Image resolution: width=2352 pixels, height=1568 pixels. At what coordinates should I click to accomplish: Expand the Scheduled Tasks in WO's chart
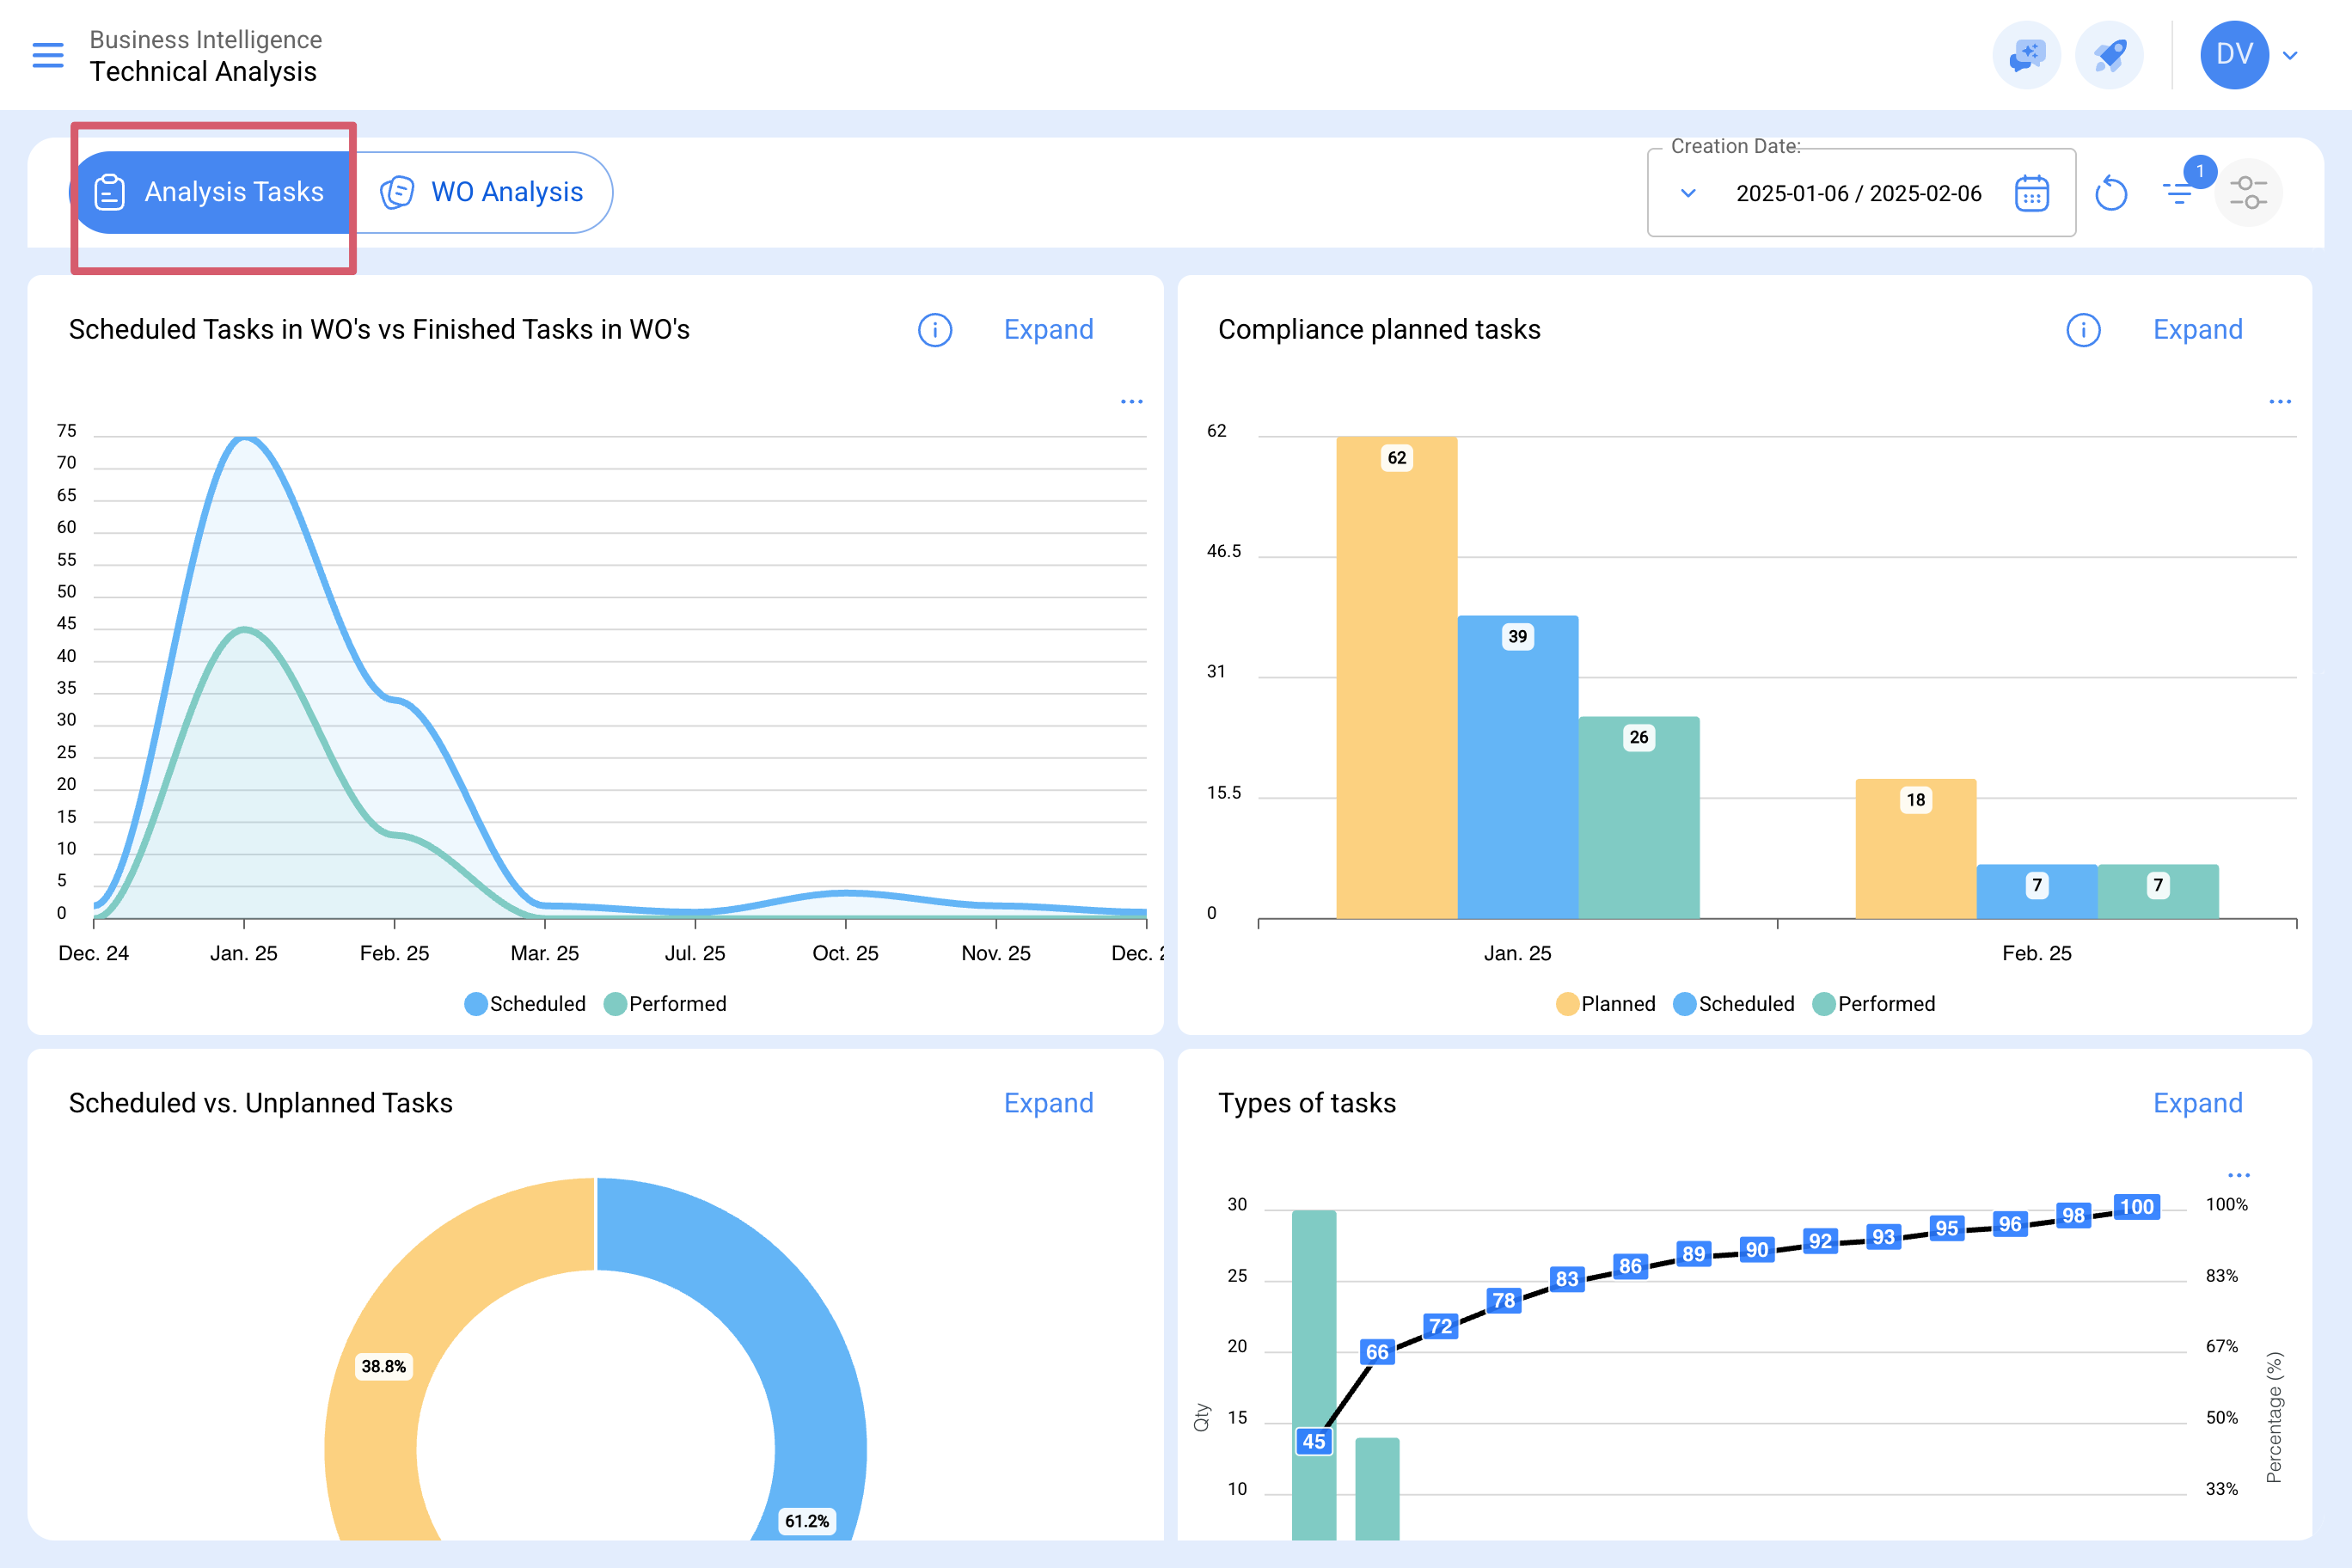(x=1049, y=330)
